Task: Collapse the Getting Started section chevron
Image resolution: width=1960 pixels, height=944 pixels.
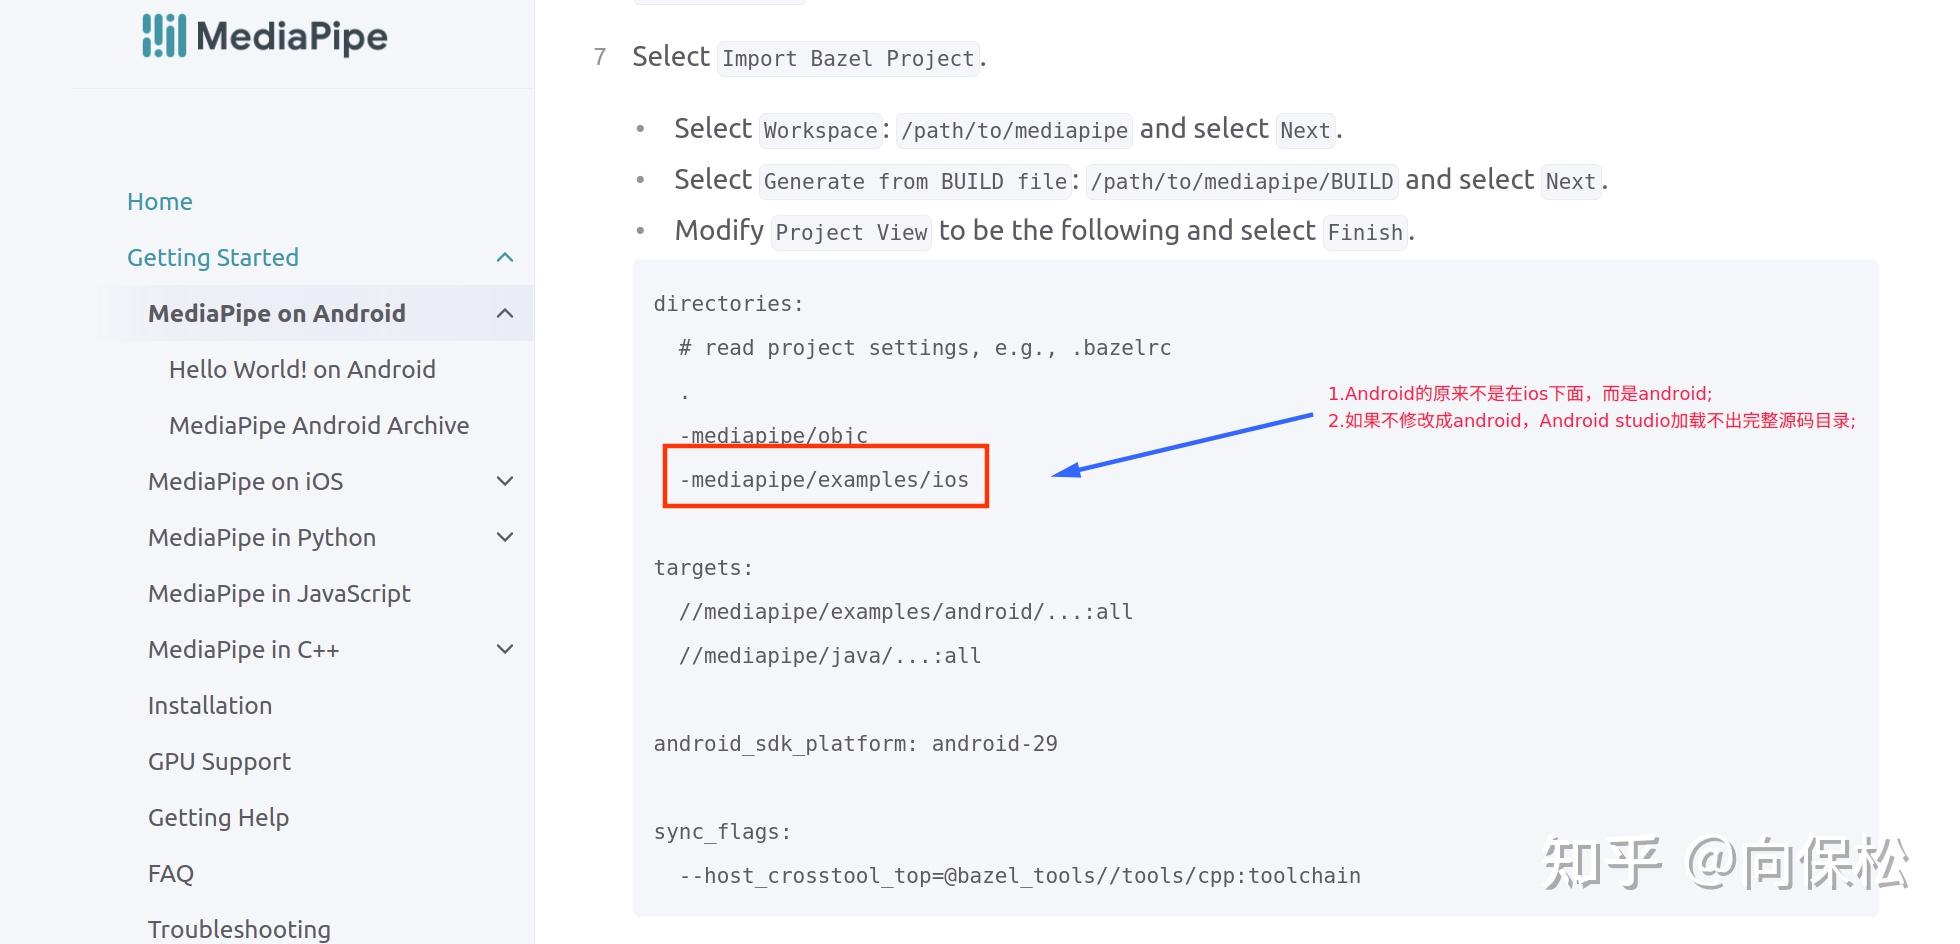Action: 505,258
